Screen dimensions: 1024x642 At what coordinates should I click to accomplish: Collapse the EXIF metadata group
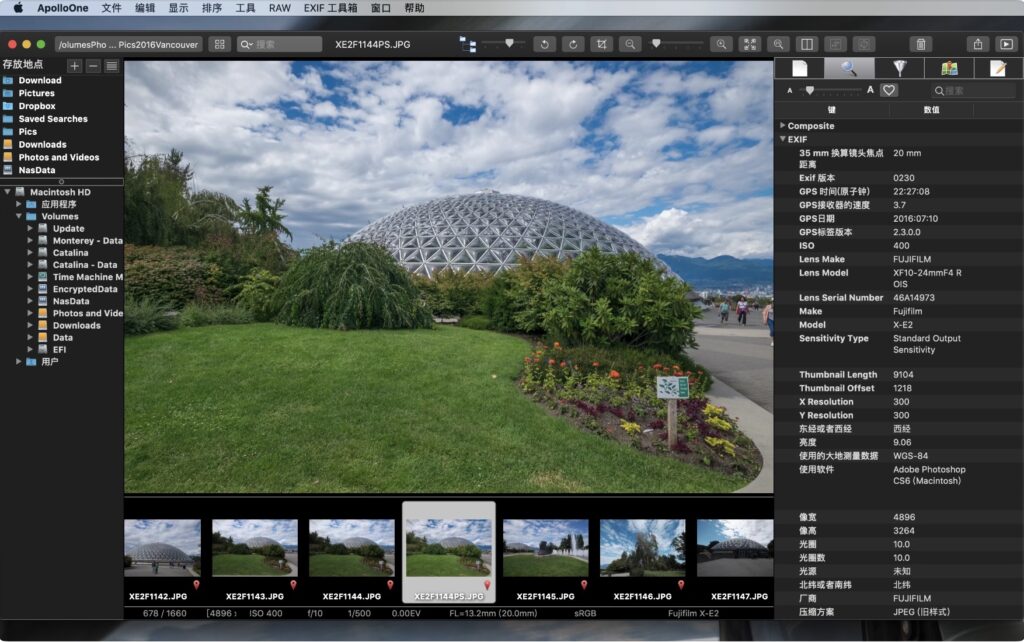[x=783, y=139]
